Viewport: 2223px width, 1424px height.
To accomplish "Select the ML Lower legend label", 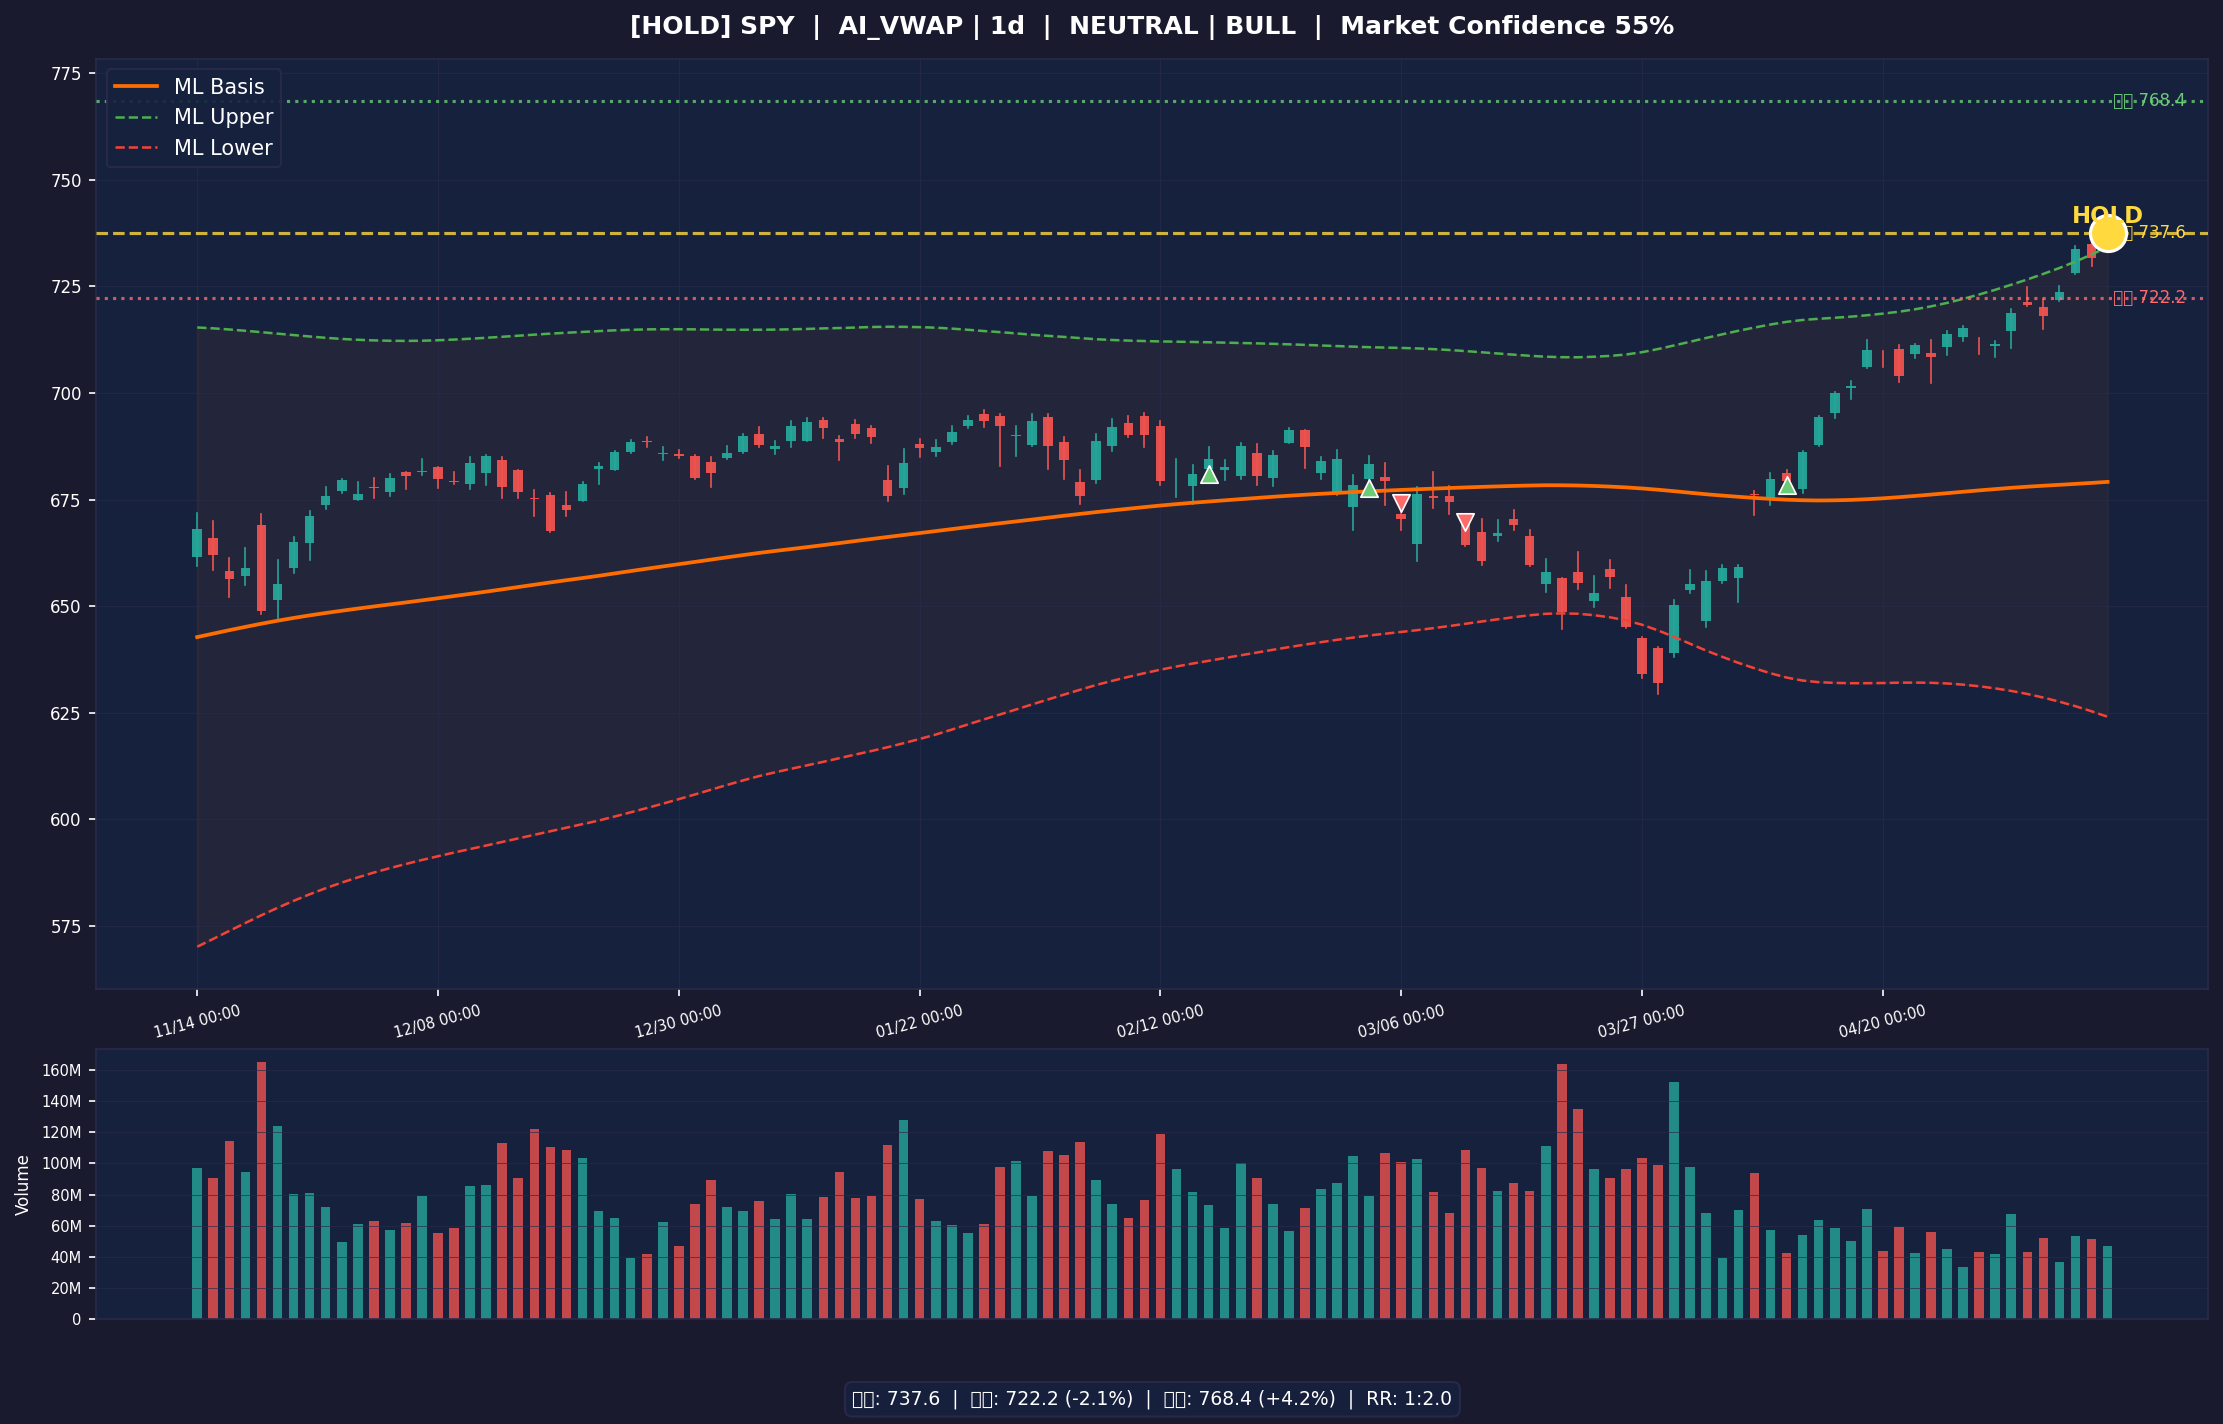I will [223, 148].
